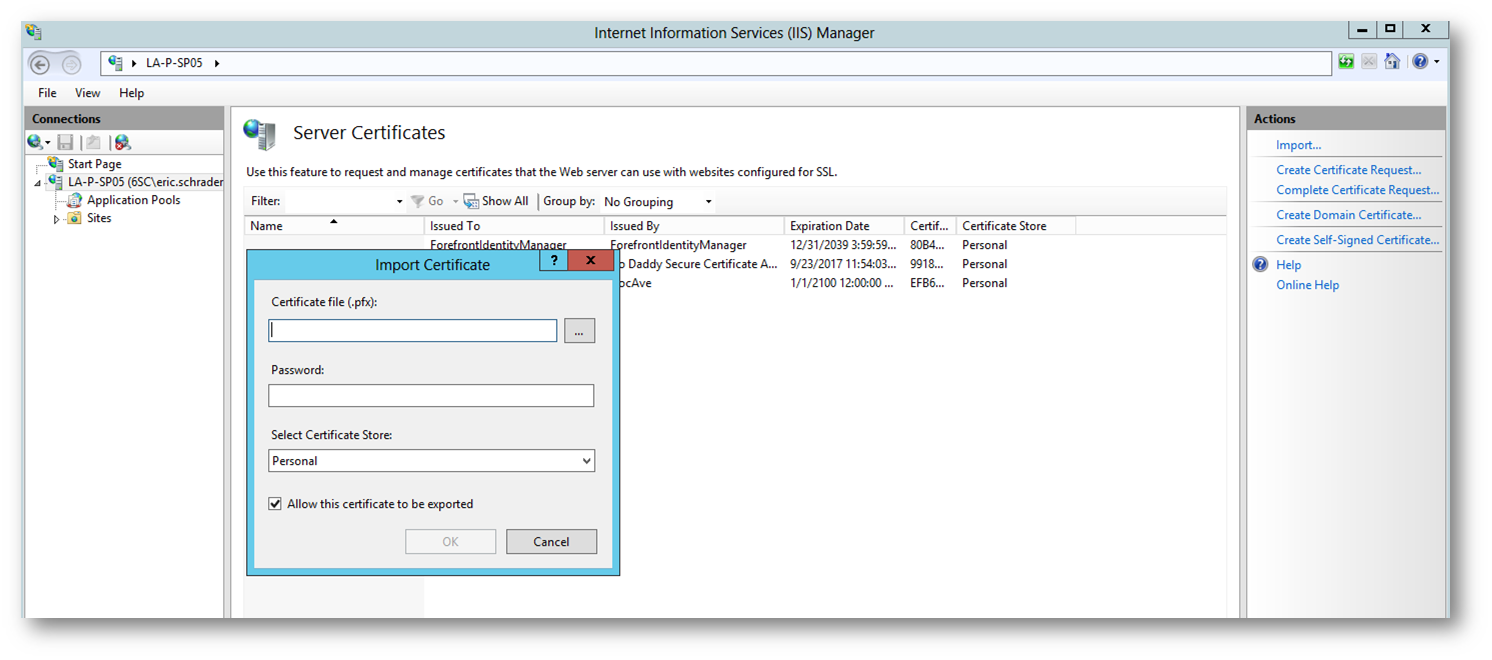
Task: Select the Sites node
Action: point(98,218)
